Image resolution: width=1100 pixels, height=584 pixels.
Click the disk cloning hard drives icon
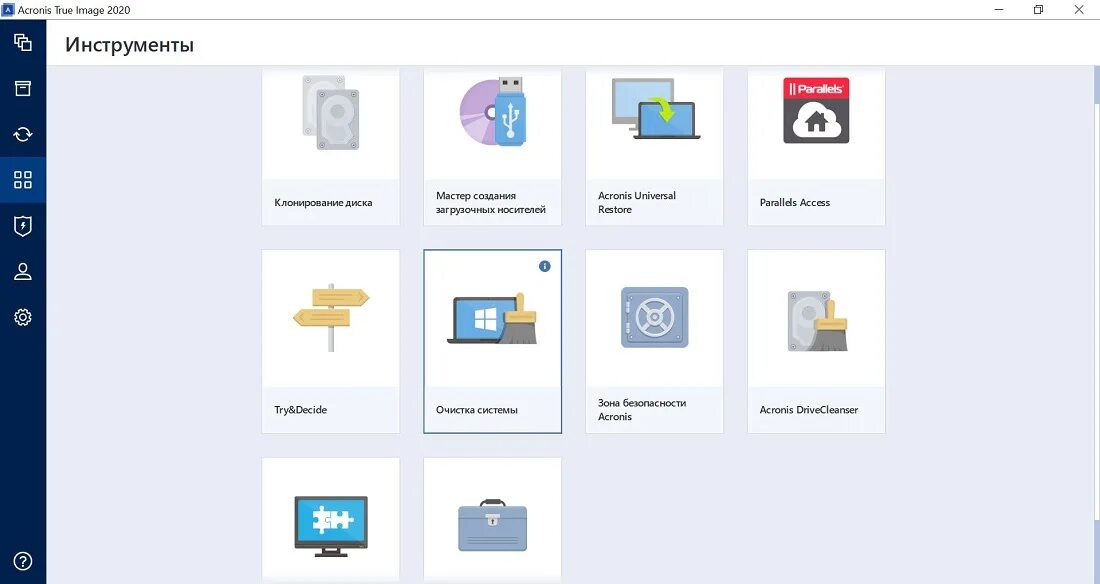(x=330, y=112)
